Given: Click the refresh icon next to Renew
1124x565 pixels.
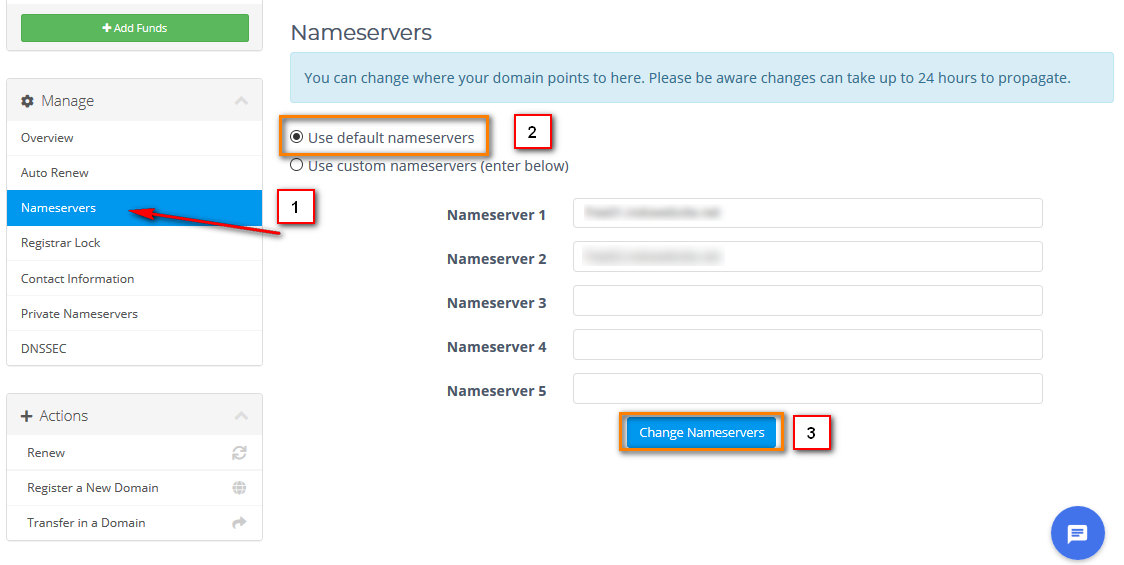Looking at the screenshot, I should point(239,452).
